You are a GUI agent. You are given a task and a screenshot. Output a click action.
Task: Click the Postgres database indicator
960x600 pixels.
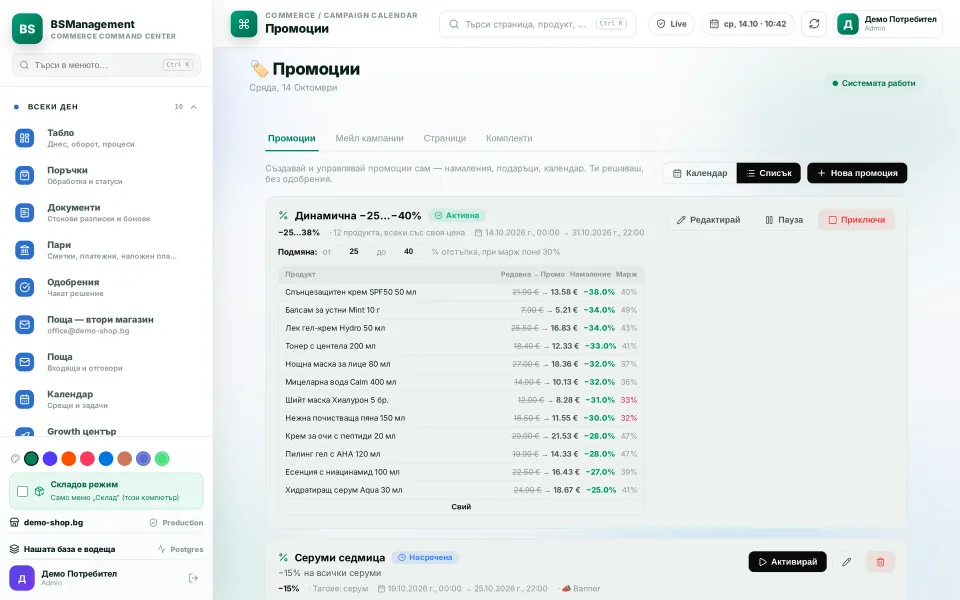click(181, 549)
